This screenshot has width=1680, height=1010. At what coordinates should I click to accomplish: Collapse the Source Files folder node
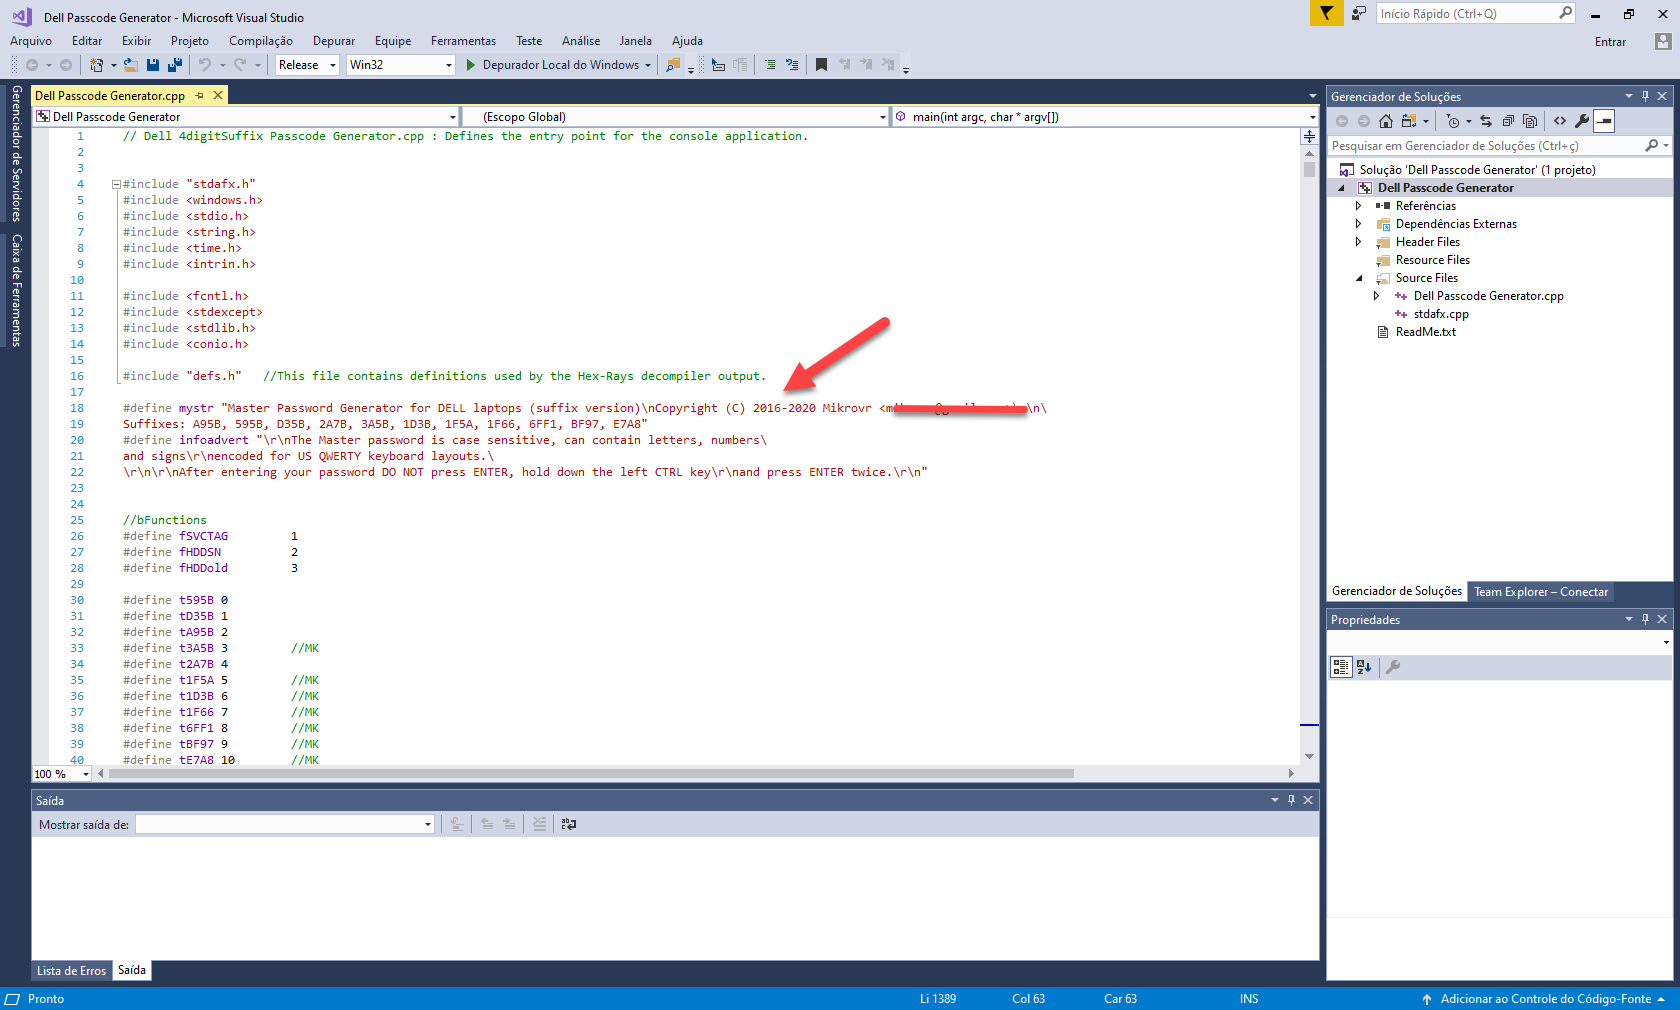[1358, 278]
